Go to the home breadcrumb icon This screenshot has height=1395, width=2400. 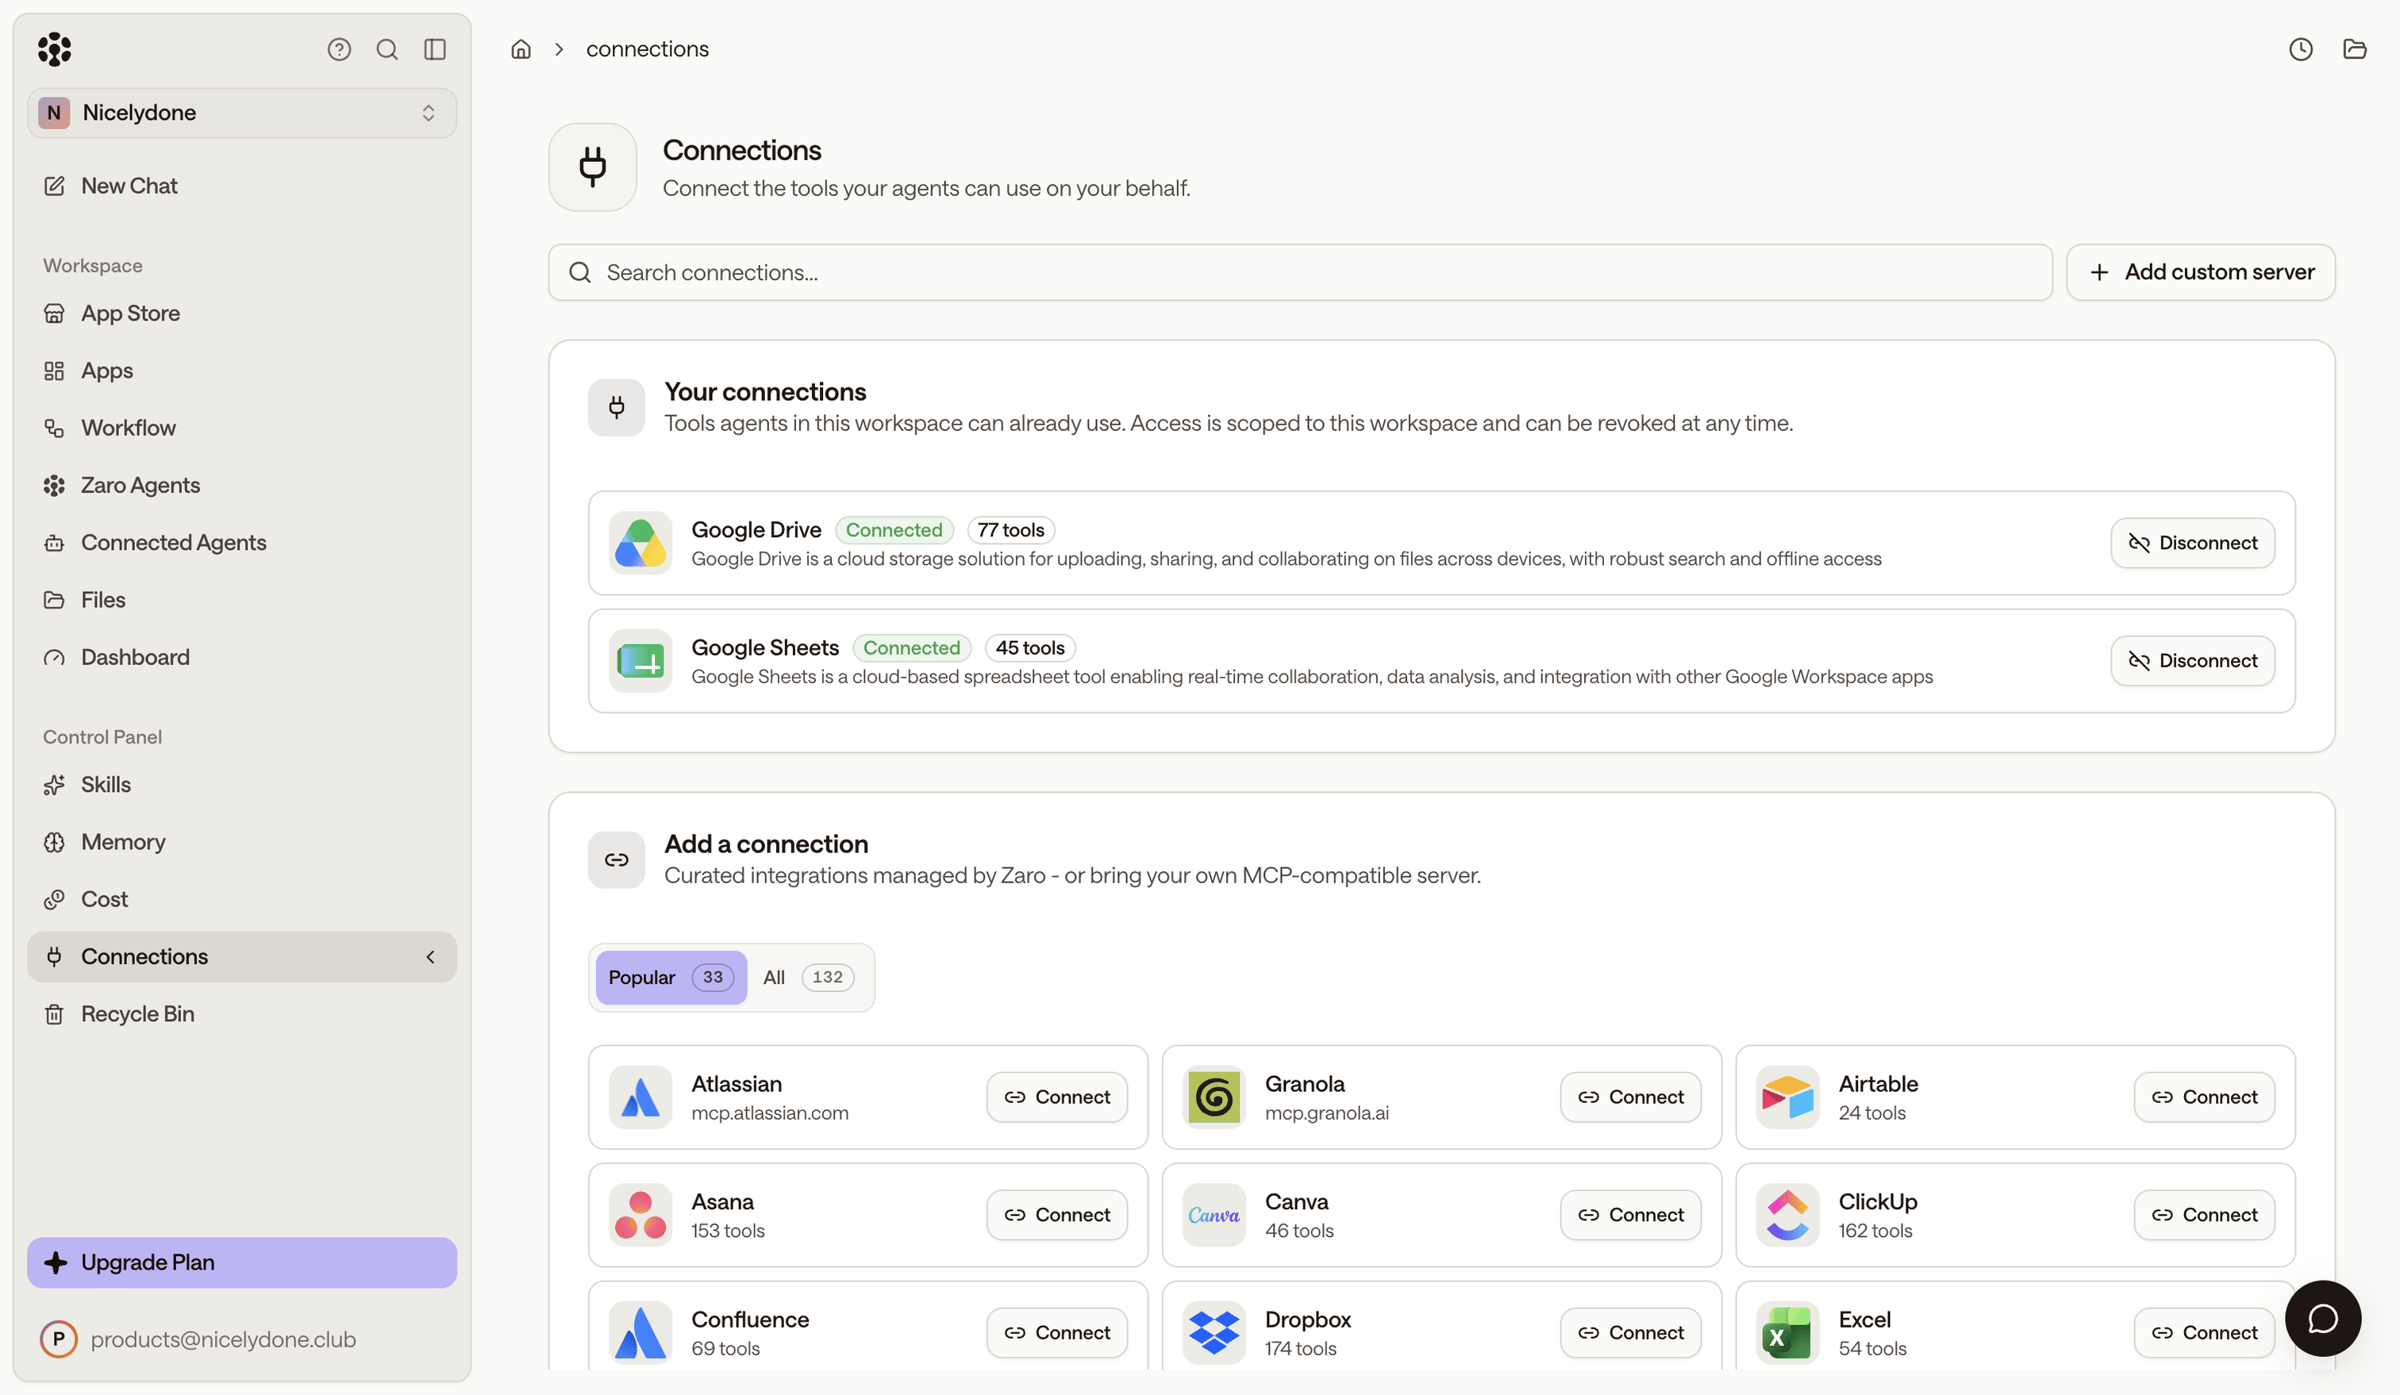coord(521,49)
